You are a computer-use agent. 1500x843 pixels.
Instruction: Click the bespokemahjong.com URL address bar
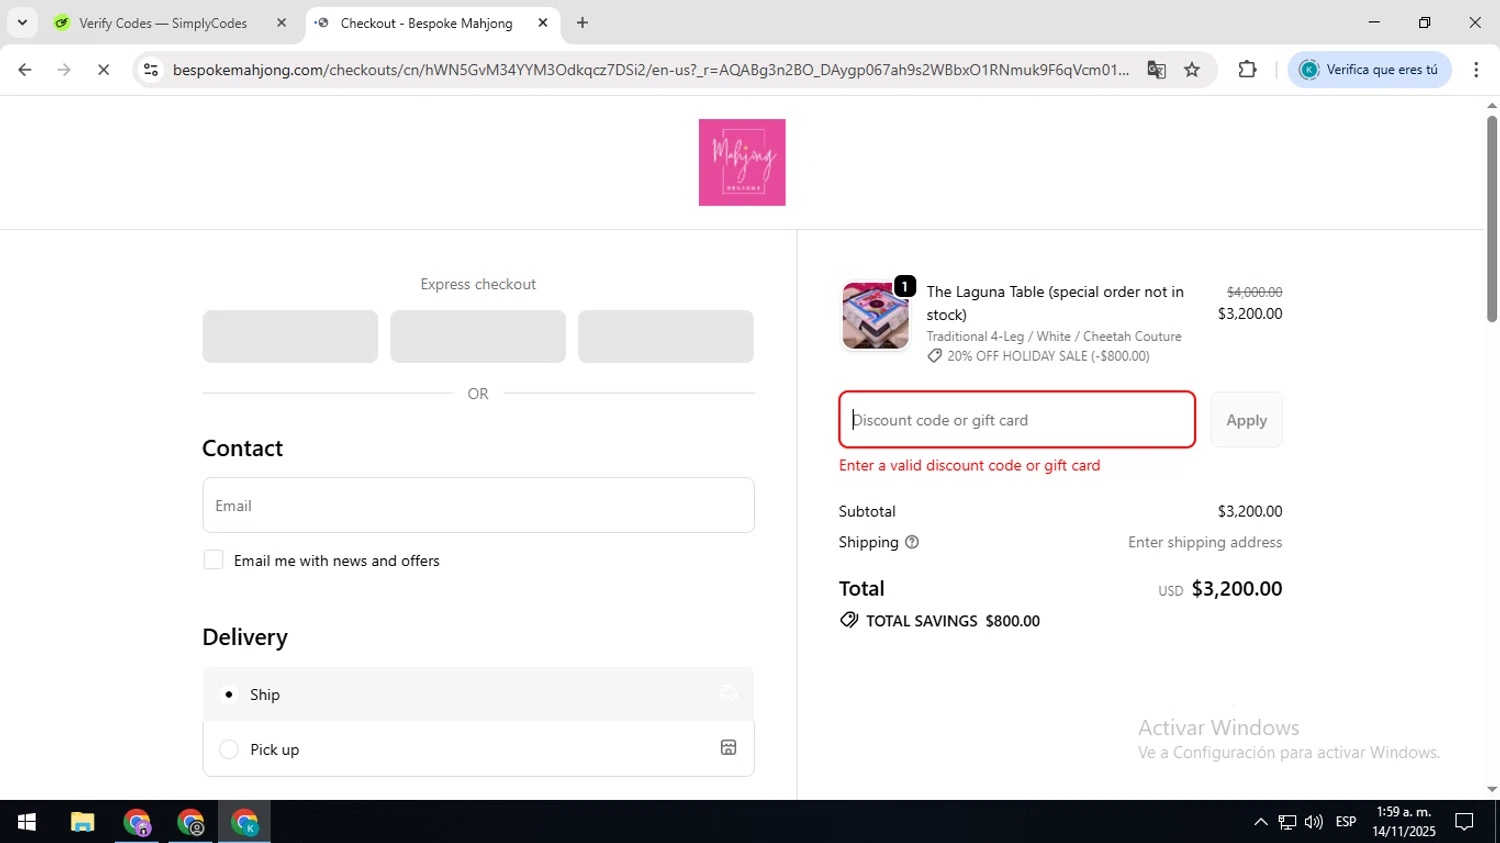tap(650, 70)
